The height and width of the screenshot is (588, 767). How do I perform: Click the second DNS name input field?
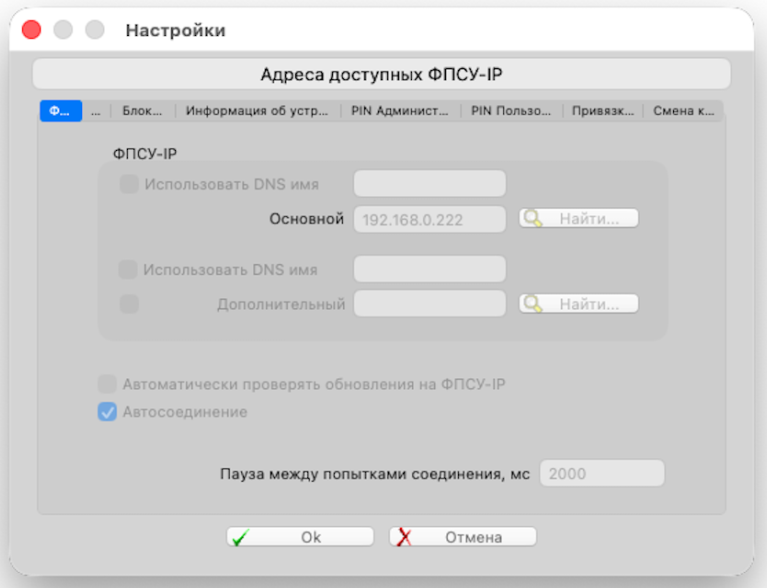429,269
